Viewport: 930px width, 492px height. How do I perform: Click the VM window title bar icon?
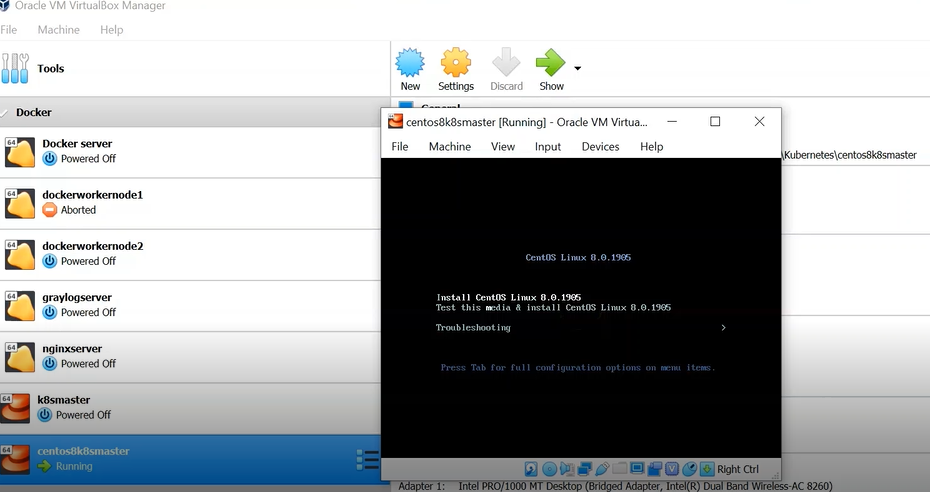[x=395, y=122]
